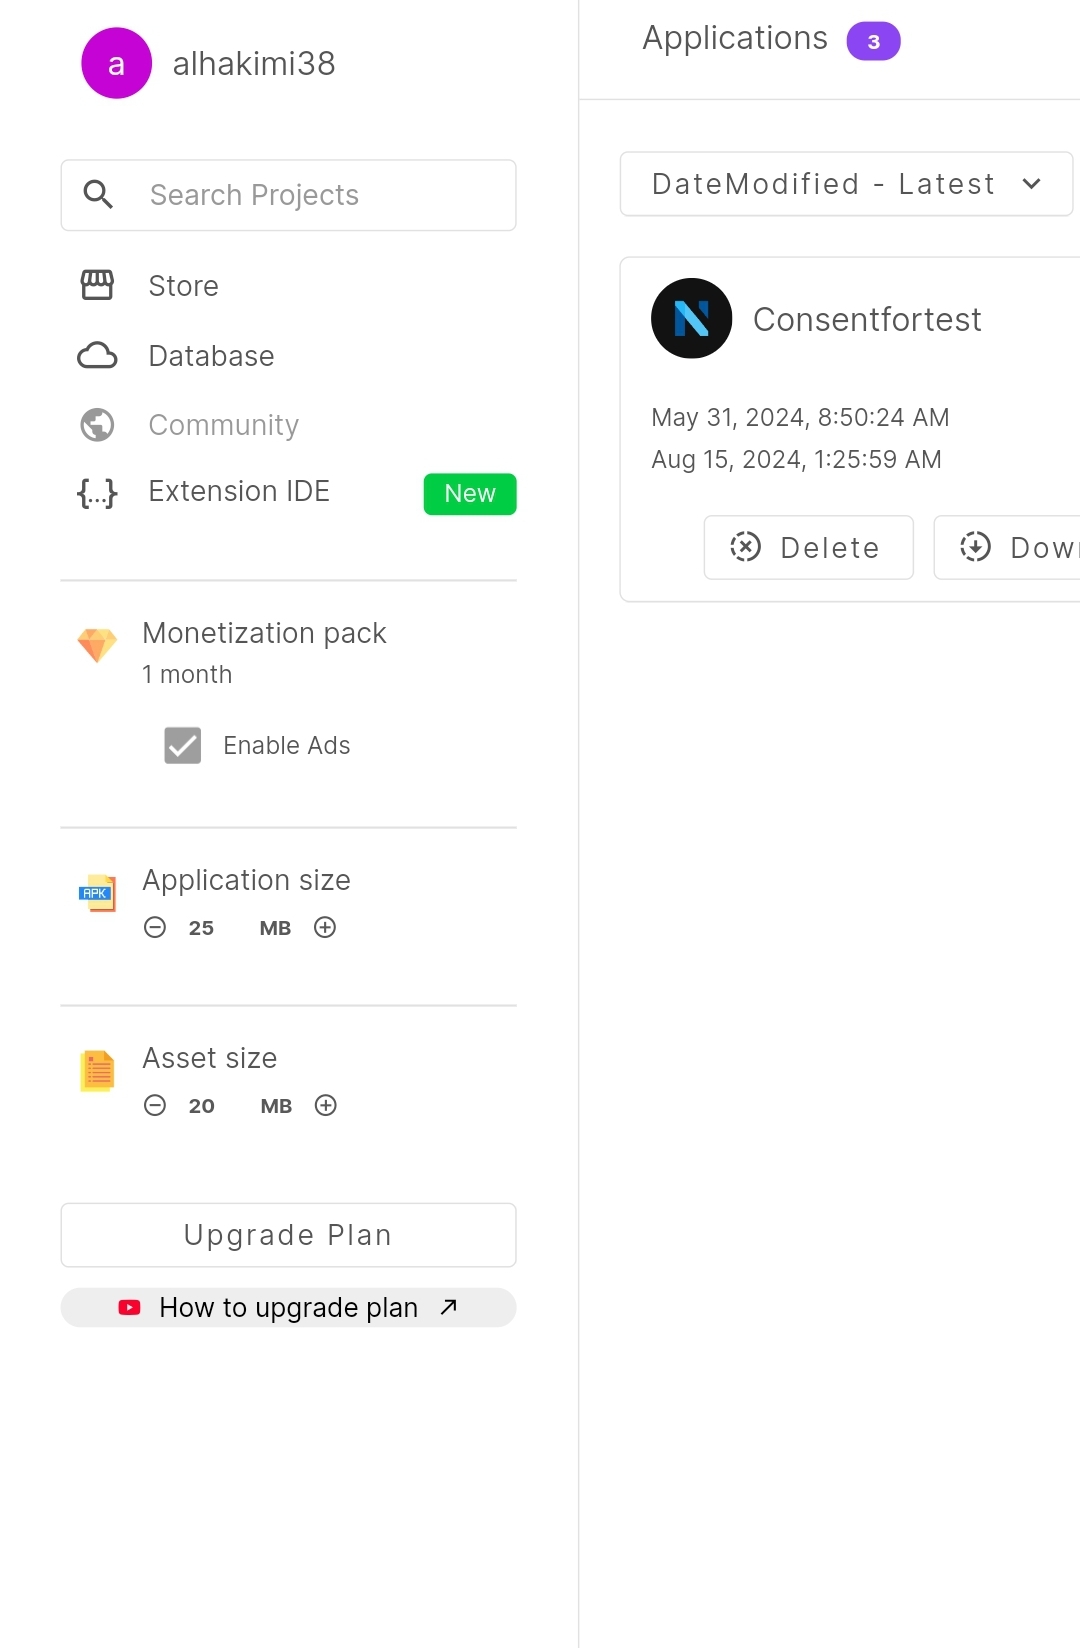Click the Upgrade Plan button
1080x1648 pixels.
(289, 1235)
